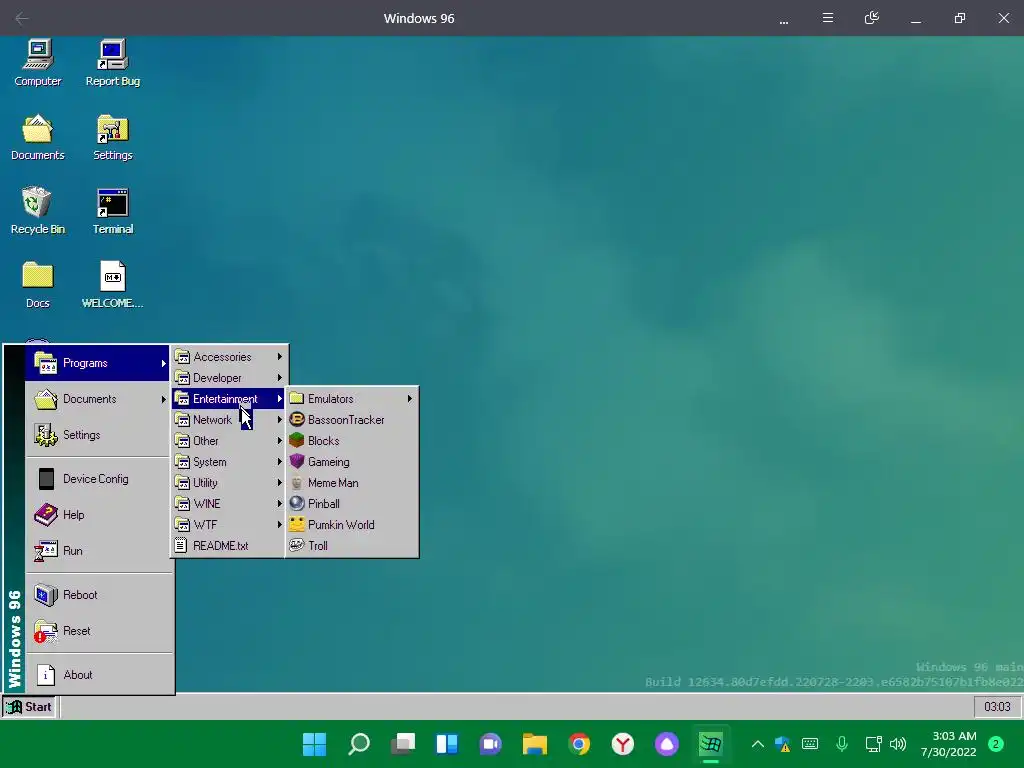Go back with the title bar arrow
The width and height of the screenshot is (1024, 768).
(x=22, y=18)
